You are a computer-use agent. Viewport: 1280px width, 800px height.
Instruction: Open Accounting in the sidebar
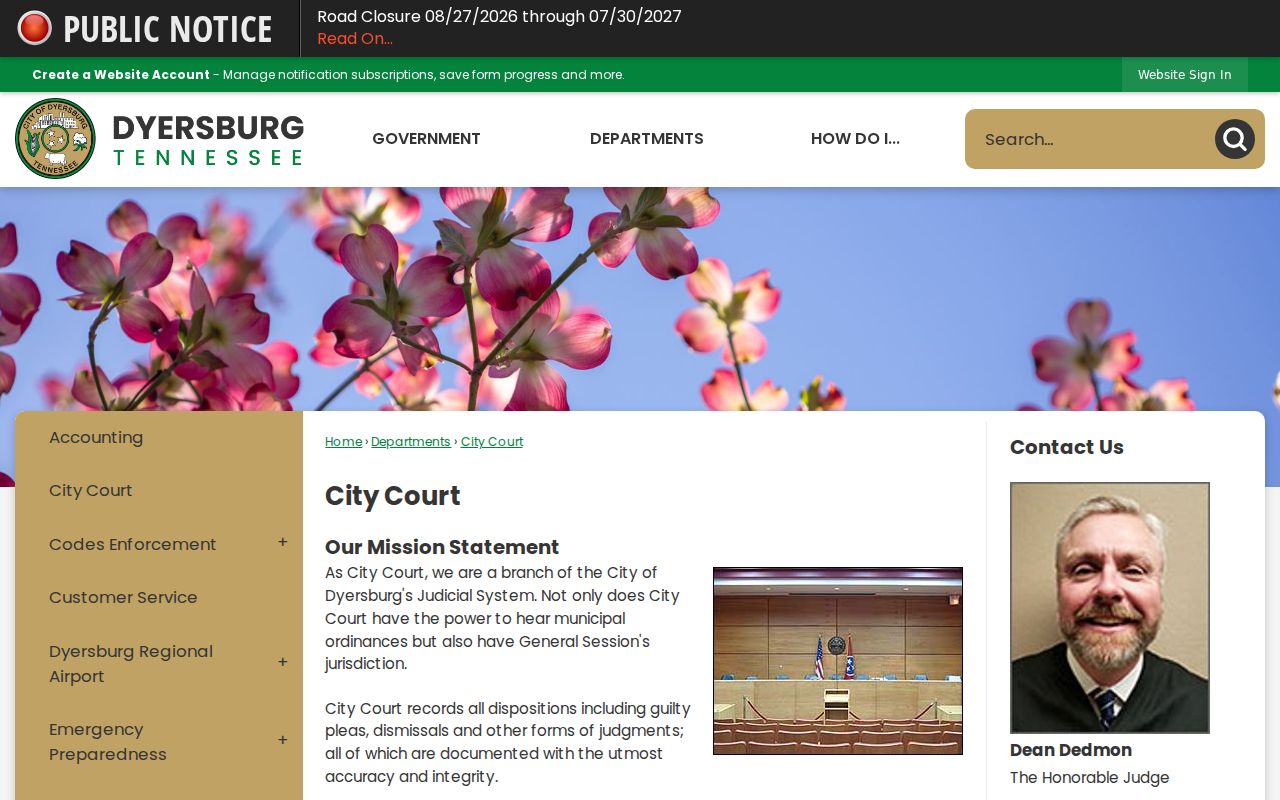(x=96, y=438)
